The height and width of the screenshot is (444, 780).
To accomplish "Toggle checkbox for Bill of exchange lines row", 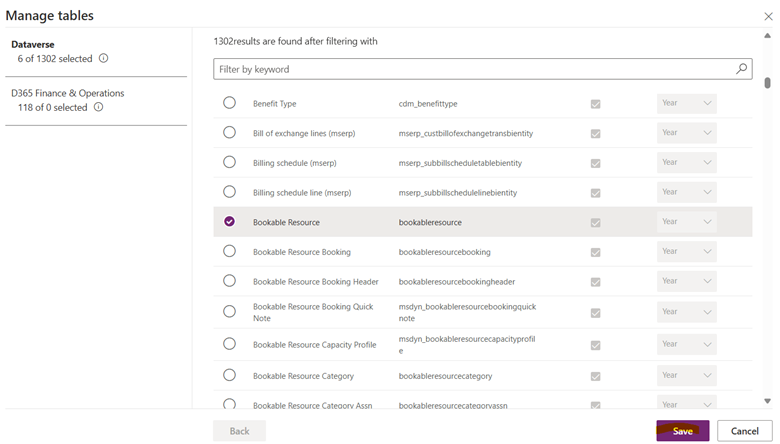I will point(596,133).
